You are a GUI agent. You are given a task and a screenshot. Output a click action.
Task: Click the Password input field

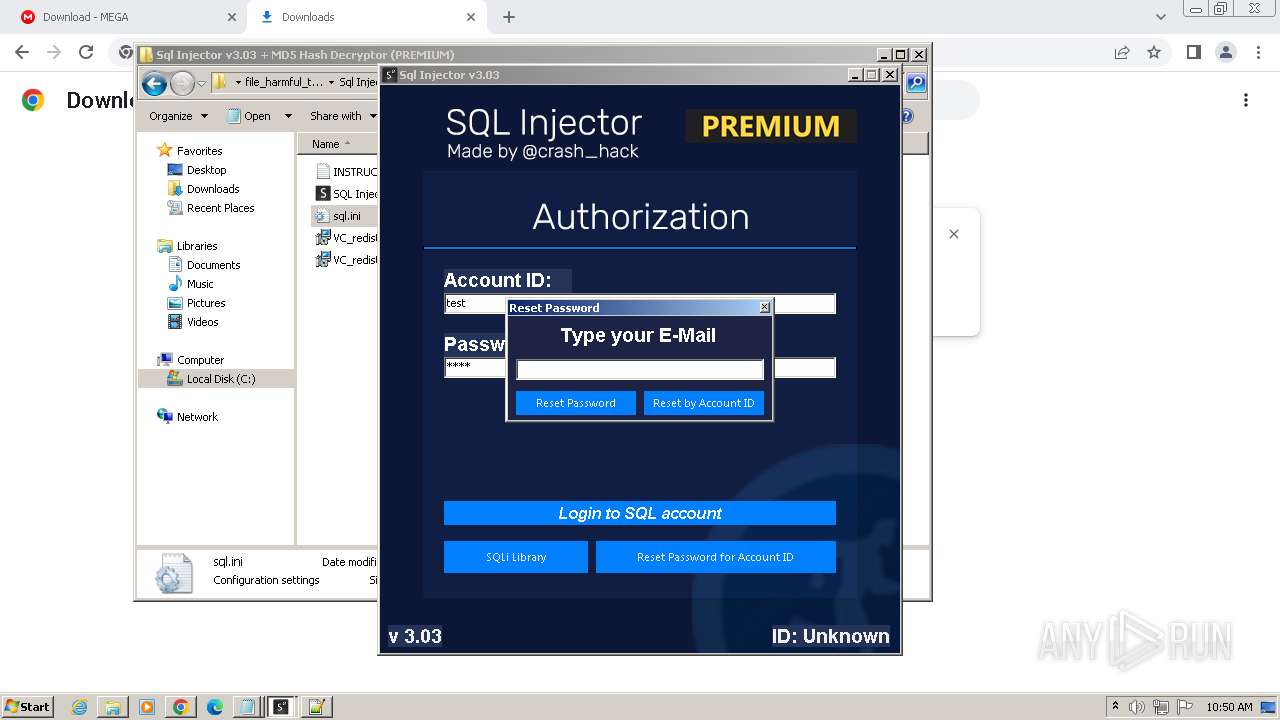pos(640,367)
